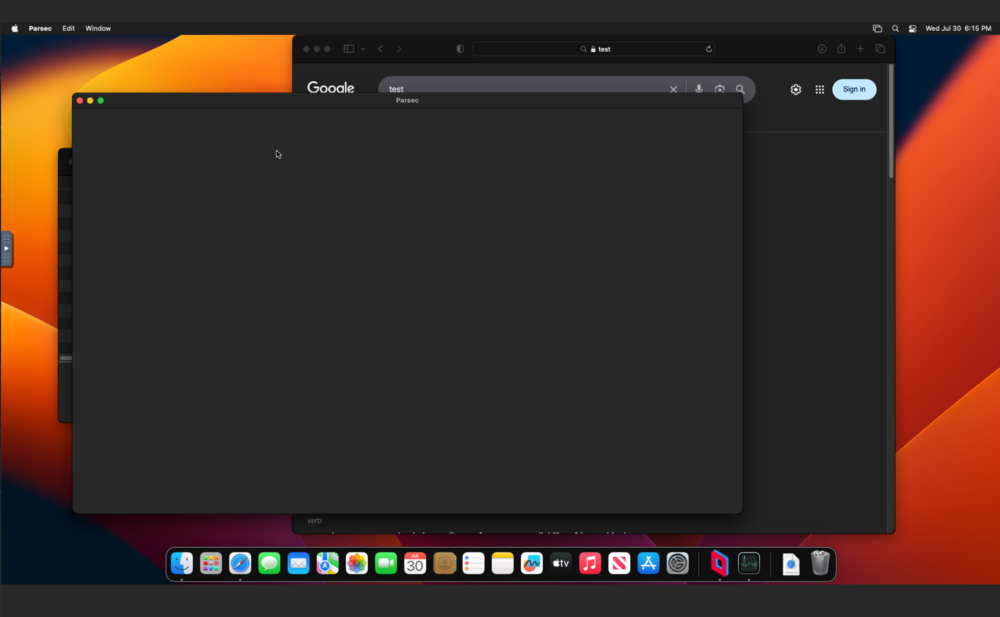Click Safari's reload page icon
Image resolution: width=1000 pixels, height=617 pixels.
[709, 49]
